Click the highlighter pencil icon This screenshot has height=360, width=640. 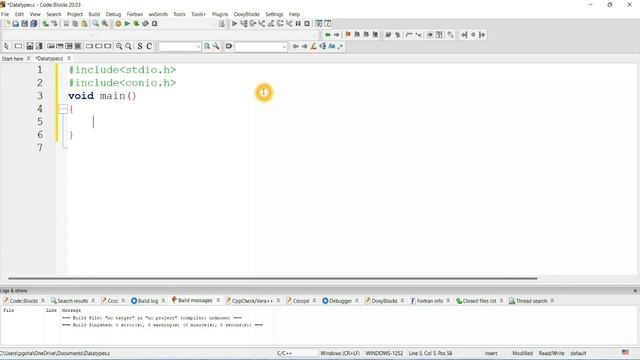tap(313, 46)
